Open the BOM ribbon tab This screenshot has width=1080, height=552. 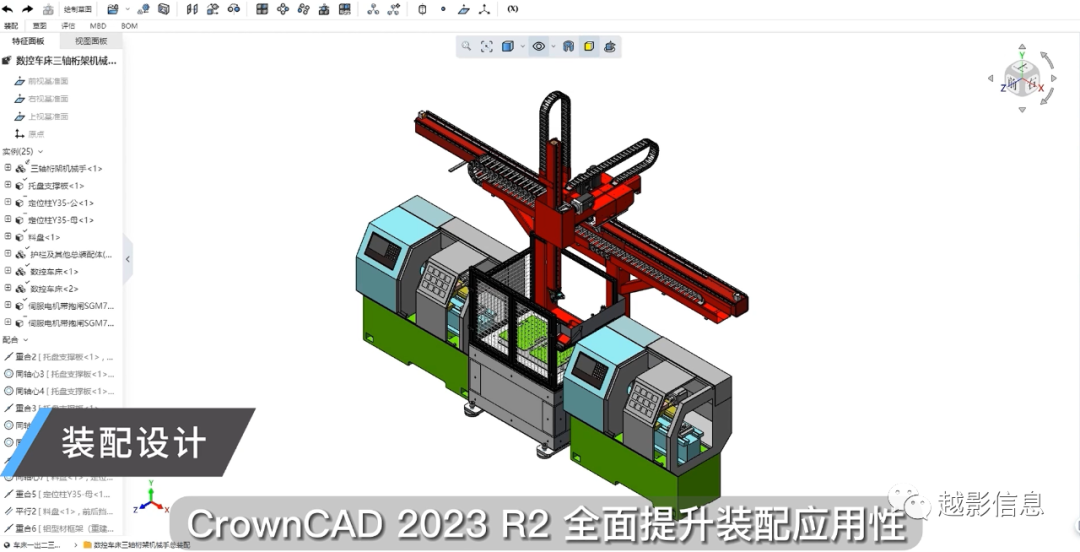129,25
